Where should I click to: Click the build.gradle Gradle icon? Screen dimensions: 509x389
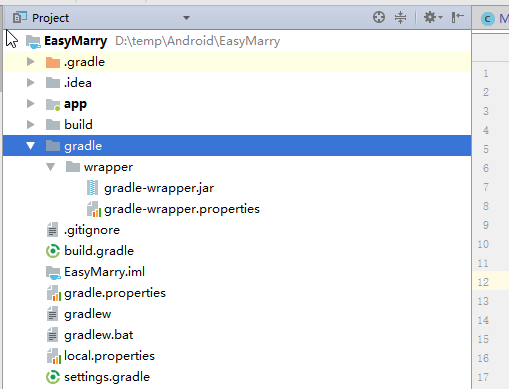click(53, 251)
